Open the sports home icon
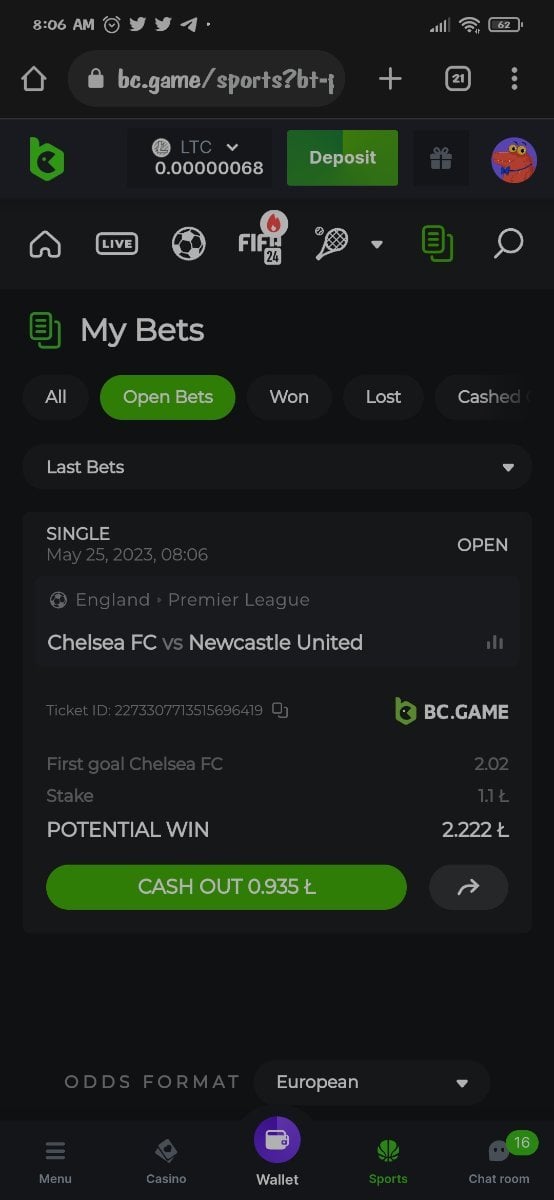Screen dimensions: 554x1200 point(45,243)
